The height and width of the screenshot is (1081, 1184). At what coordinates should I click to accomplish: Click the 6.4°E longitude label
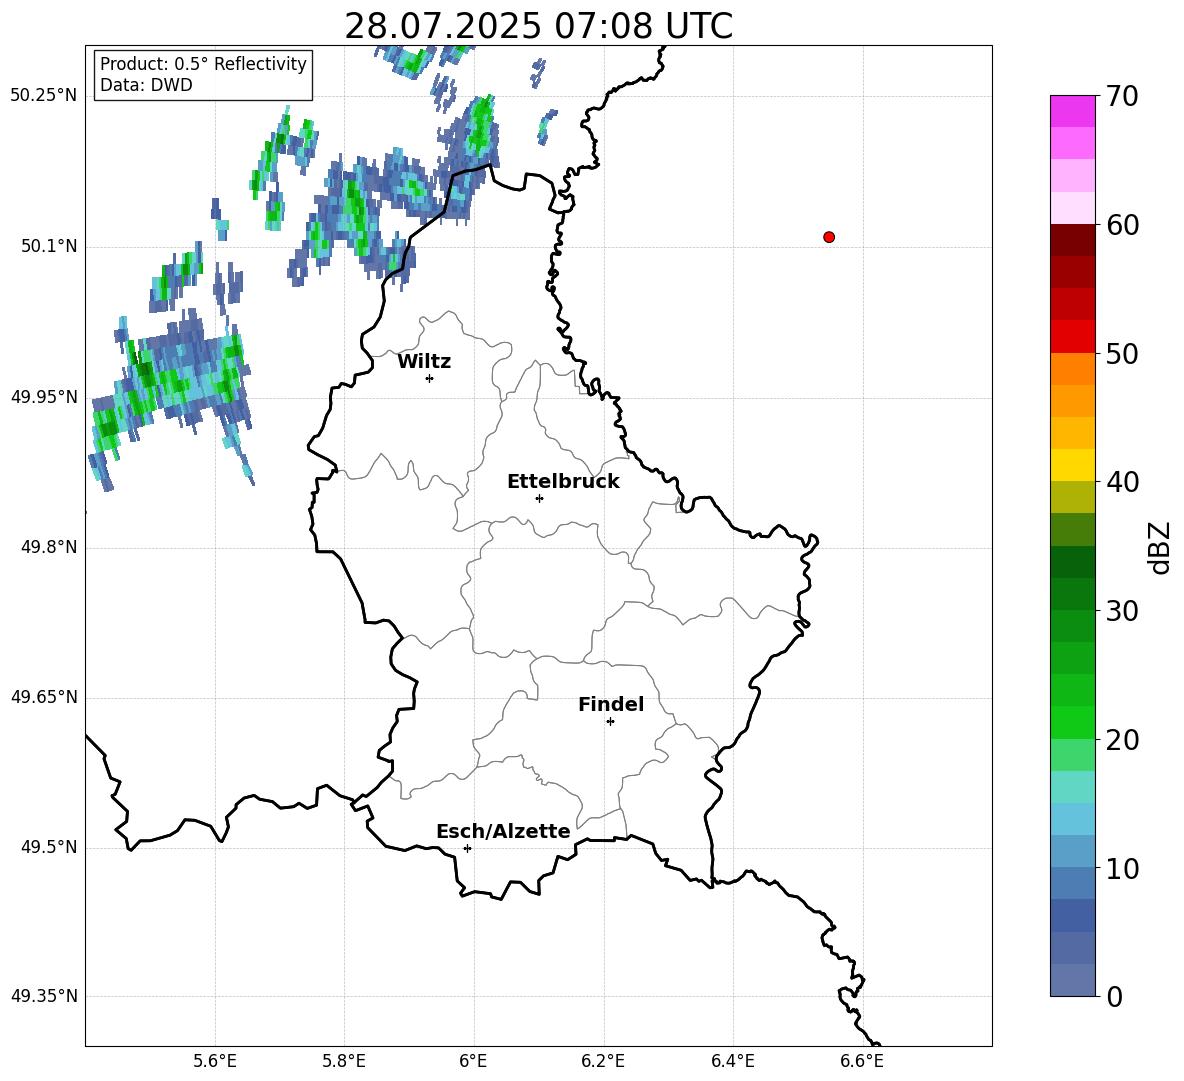(732, 1061)
